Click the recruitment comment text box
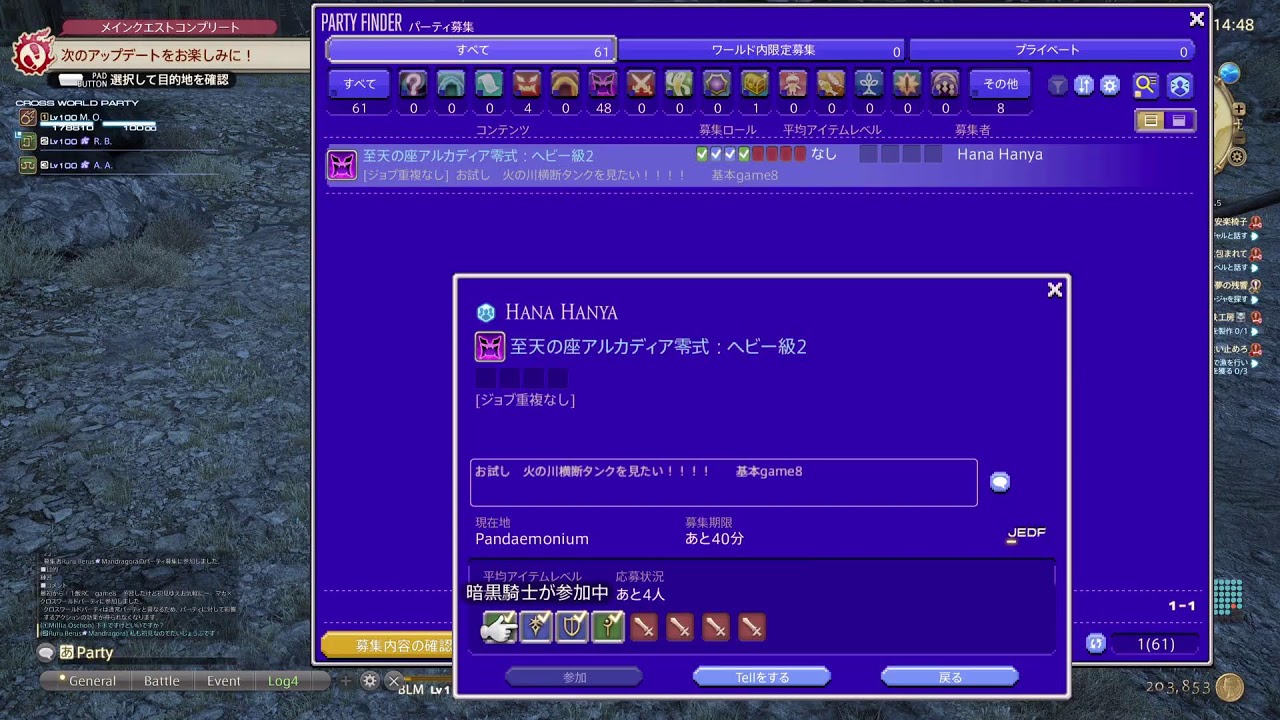Screen dimensions: 1280x720 click(723, 482)
